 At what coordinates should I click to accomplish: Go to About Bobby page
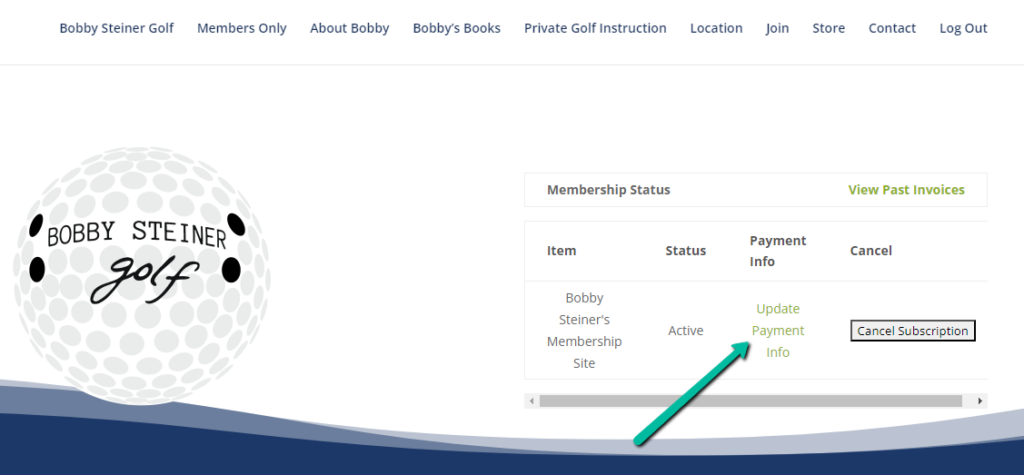click(x=349, y=28)
